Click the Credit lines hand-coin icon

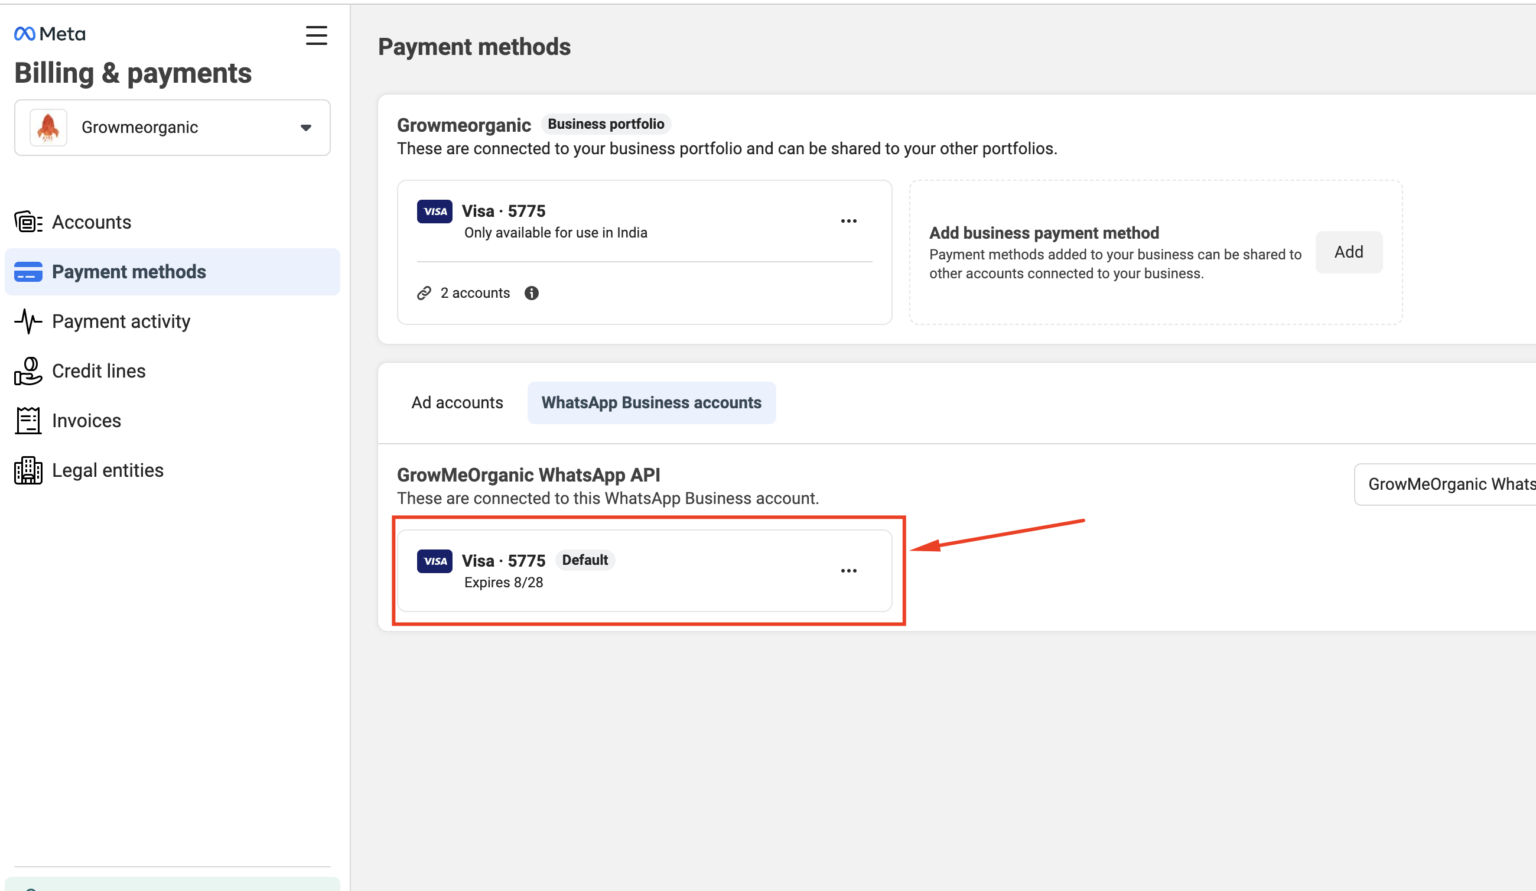tap(28, 371)
